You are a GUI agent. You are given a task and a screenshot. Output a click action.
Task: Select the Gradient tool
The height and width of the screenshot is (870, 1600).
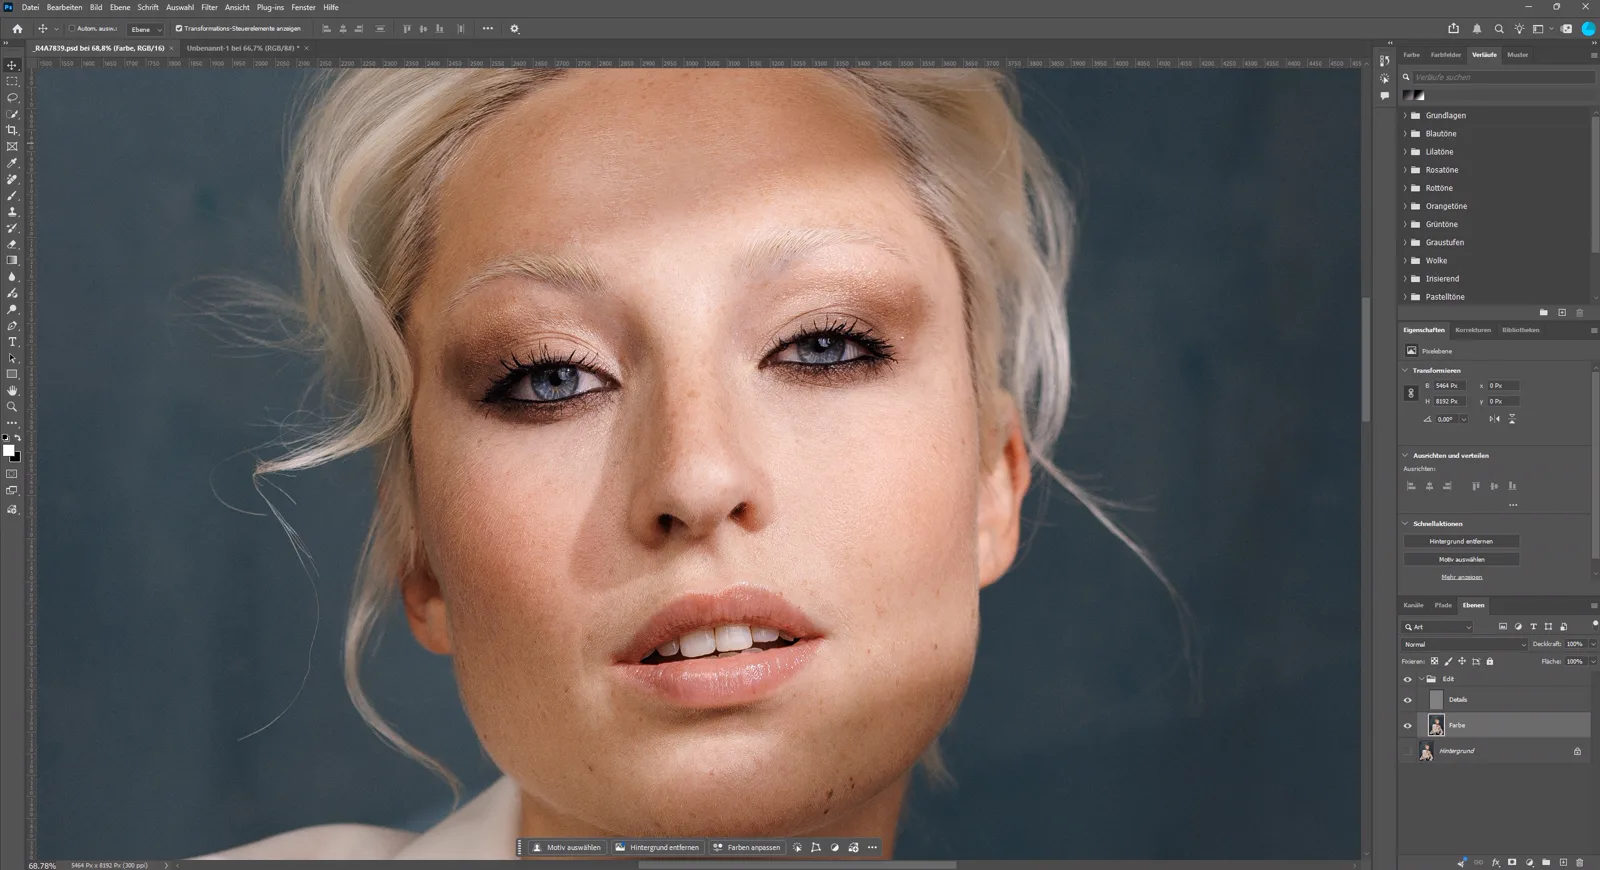coord(12,260)
